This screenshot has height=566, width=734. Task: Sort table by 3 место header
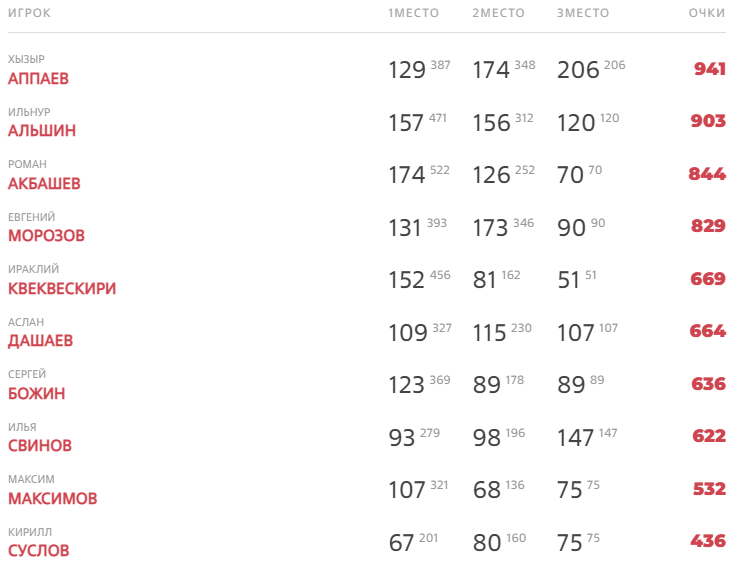pos(582,13)
